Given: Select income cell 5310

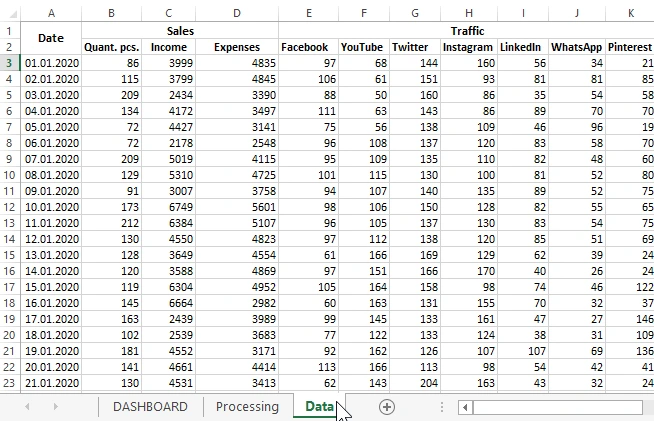Looking at the screenshot, I should pos(169,175).
